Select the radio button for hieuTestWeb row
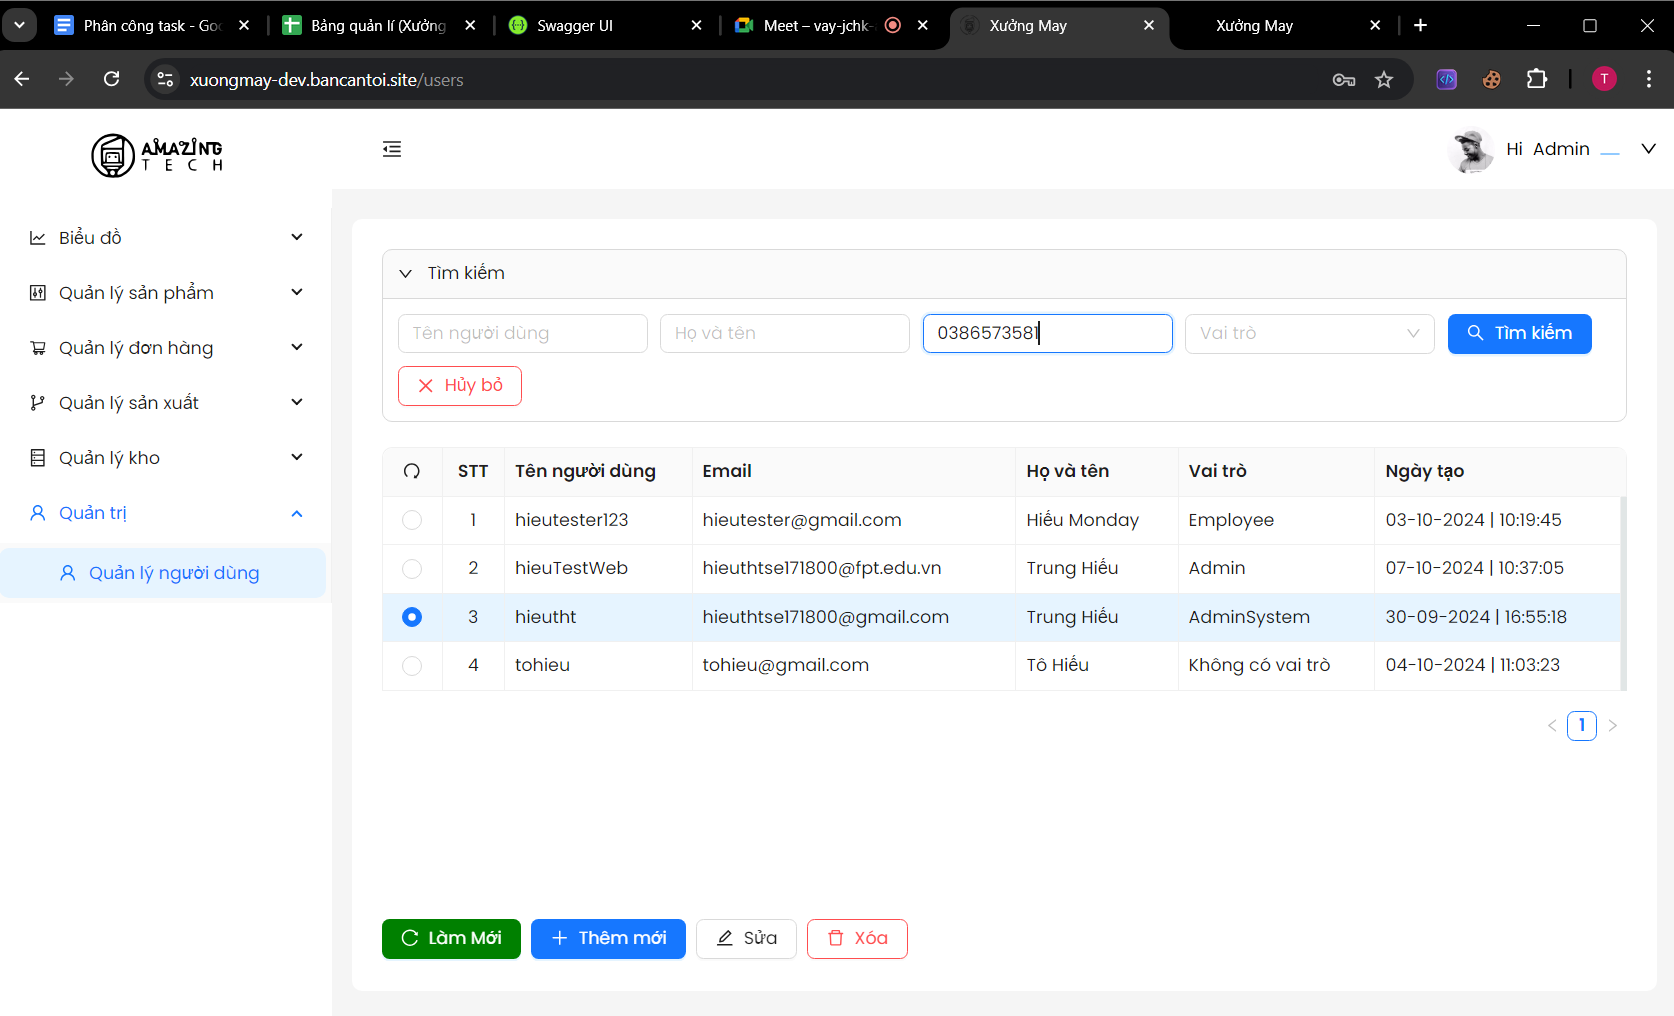 [412, 568]
